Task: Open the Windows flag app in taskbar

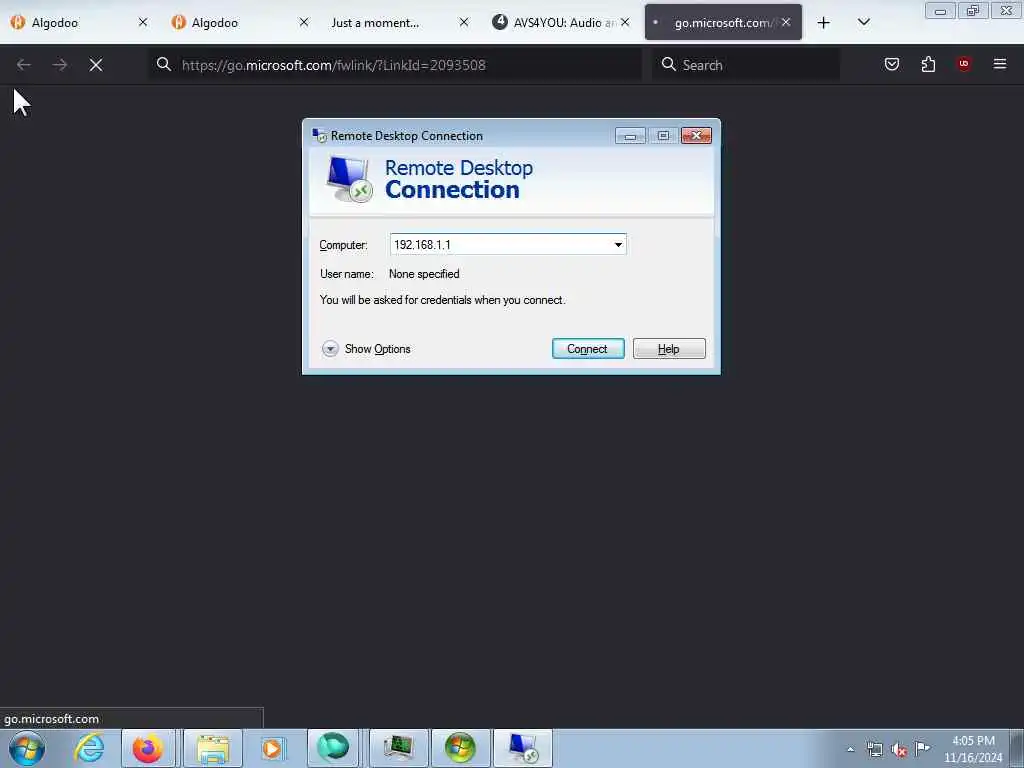Action: coord(460,748)
